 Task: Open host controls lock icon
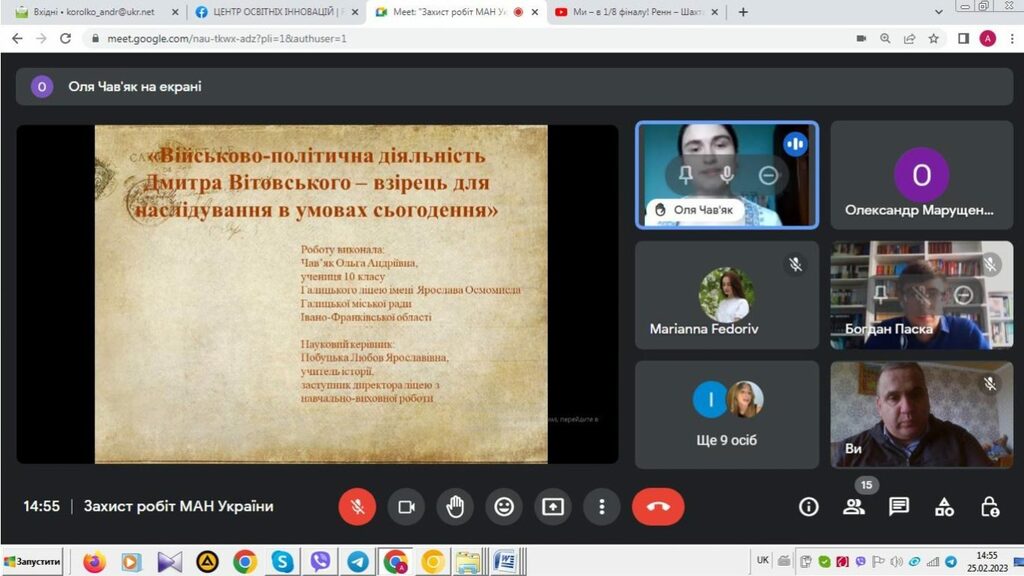click(x=989, y=507)
